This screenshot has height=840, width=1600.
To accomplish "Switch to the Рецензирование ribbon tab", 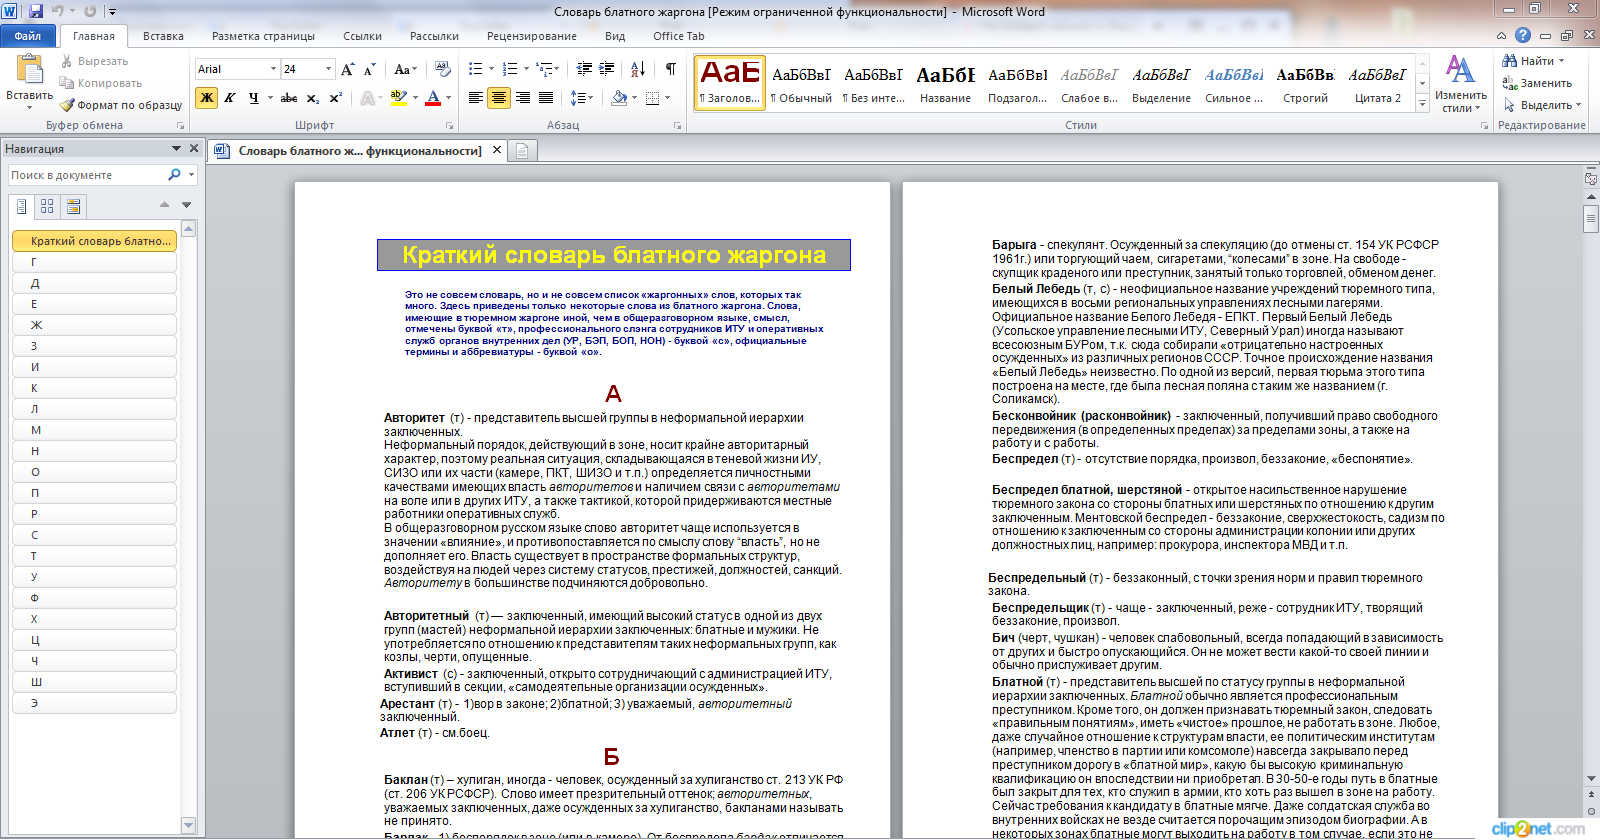I will [532, 36].
